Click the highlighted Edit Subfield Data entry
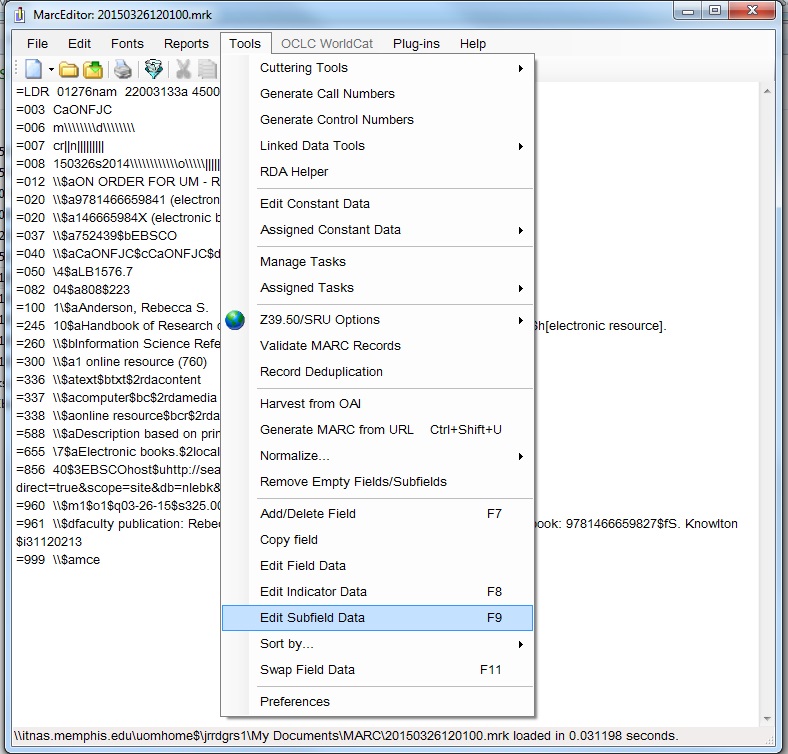 pyautogui.click(x=377, y=618)
